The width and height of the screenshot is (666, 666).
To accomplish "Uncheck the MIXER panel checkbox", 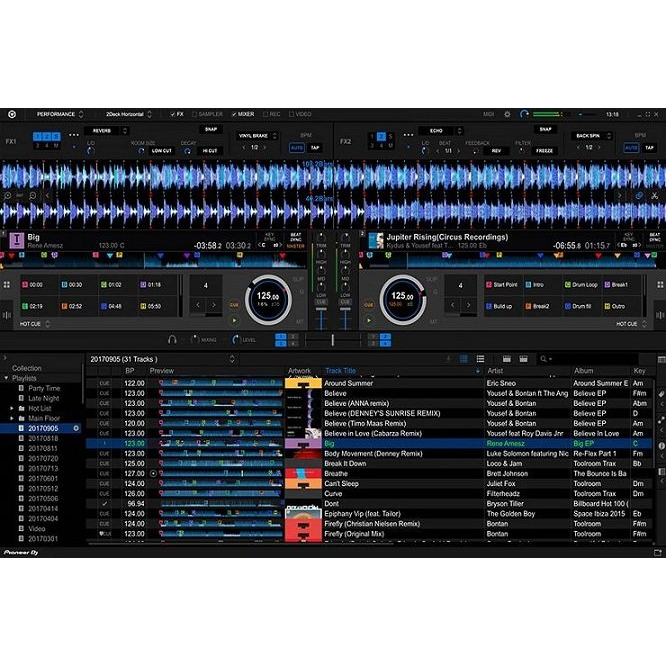I will pos(234,114).
